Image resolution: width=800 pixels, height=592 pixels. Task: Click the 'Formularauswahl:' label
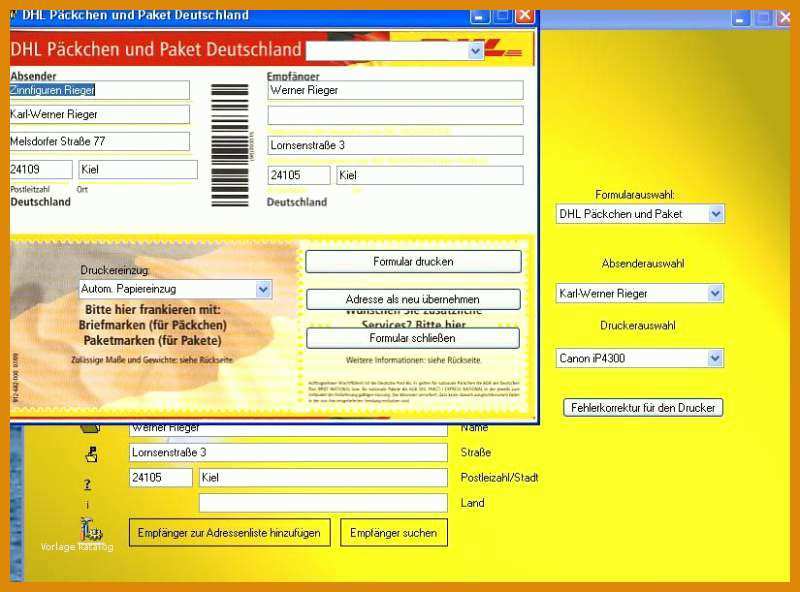(635, 194)
